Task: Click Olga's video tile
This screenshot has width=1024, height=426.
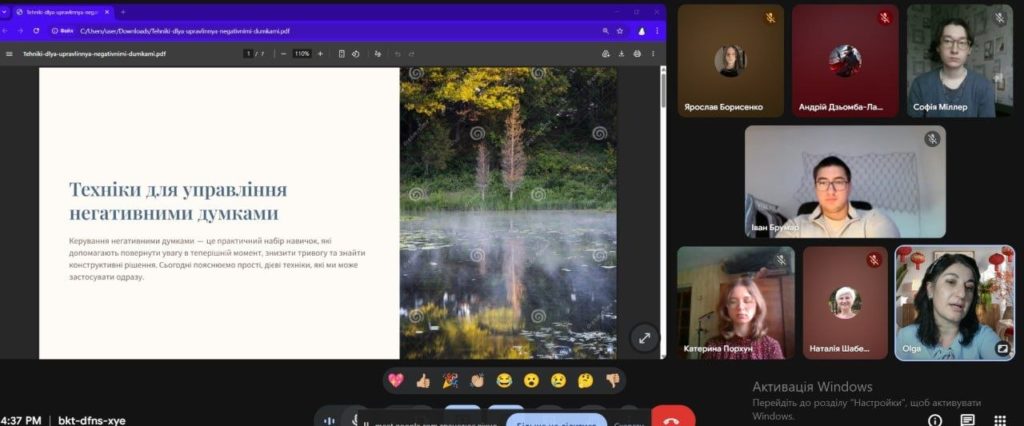Action: point(954,302)
